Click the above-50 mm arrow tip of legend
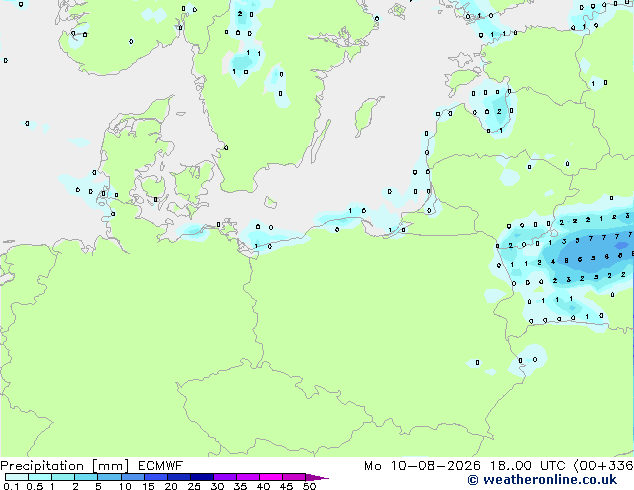The height and width of the screenshot is (490, 634). pyautogui.click(x=317, y=477)
